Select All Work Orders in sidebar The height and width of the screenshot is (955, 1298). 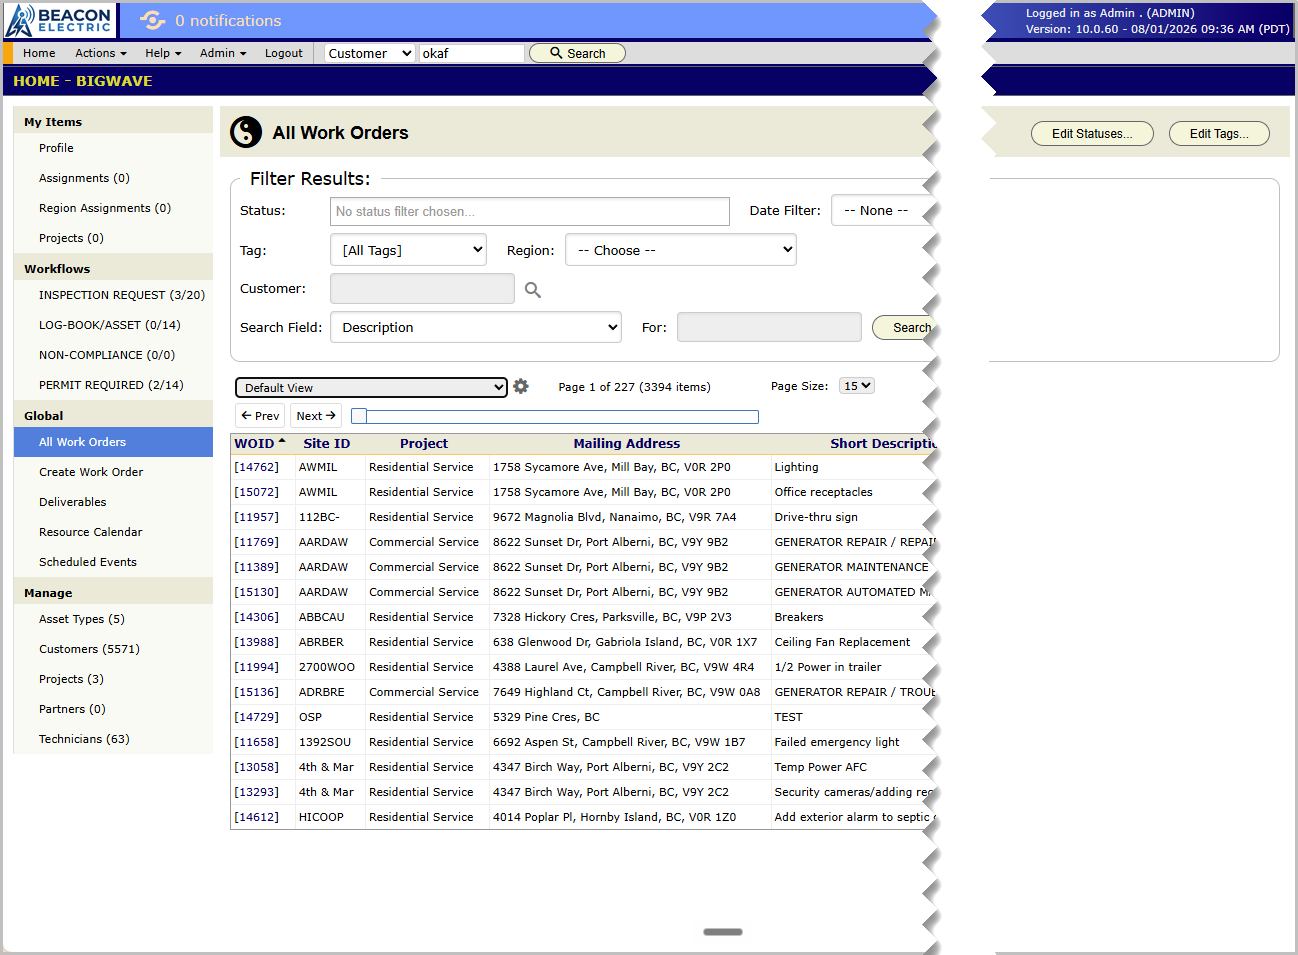pyautogui.click(x=113, y=442)
